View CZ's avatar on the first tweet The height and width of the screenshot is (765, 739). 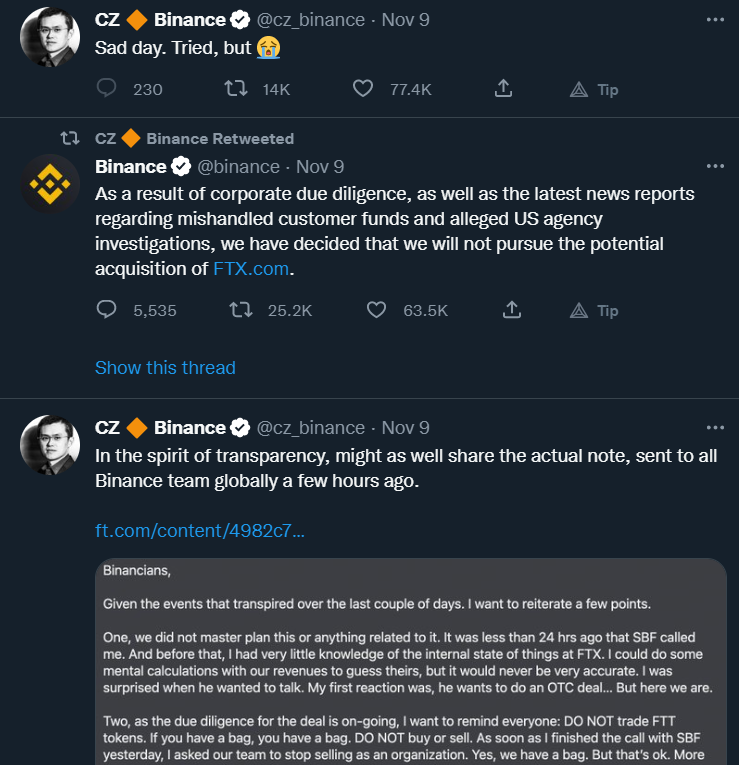pos(50,37)
